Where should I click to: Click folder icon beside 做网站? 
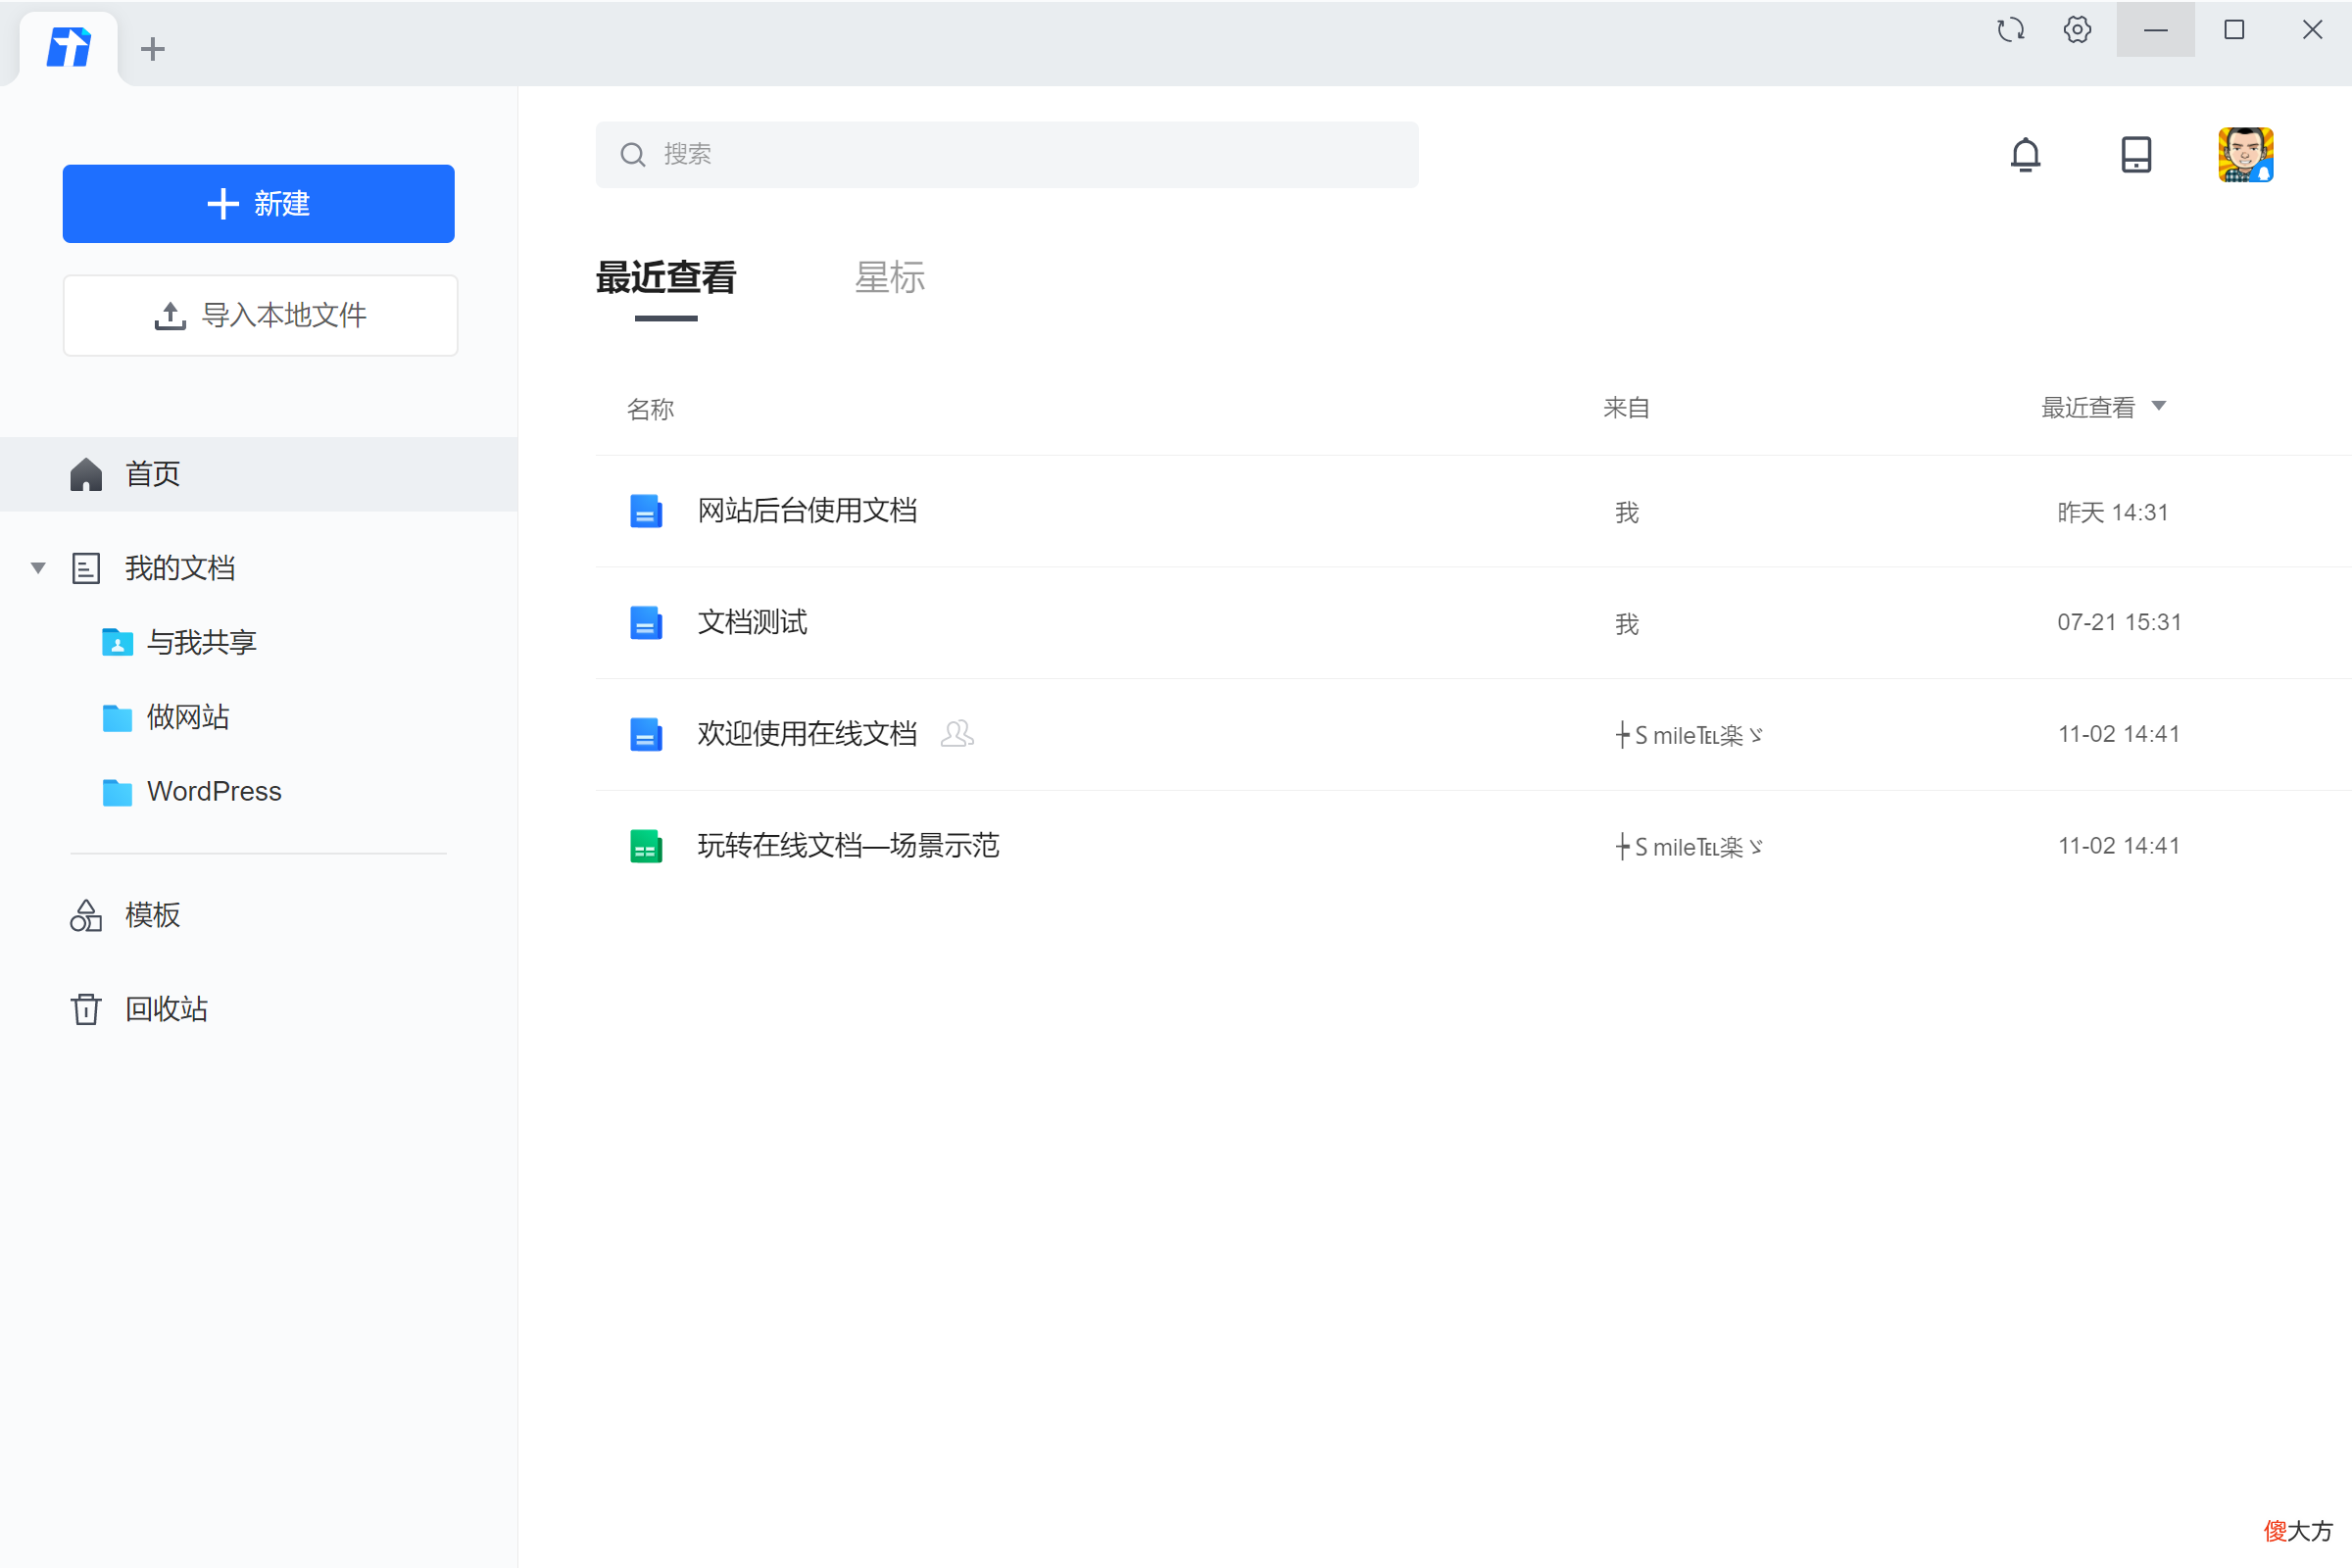pos(117,717)
